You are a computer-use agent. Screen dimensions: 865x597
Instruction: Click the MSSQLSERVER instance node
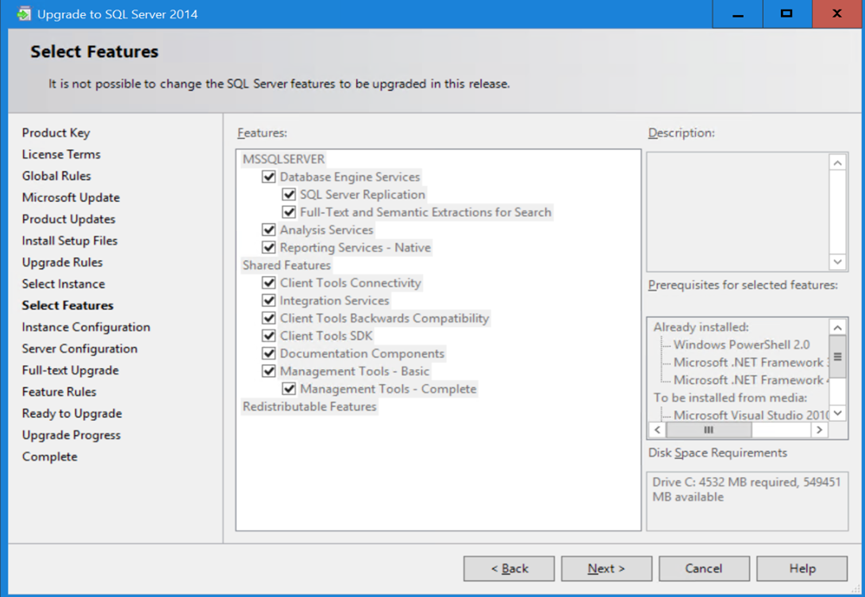284,159
